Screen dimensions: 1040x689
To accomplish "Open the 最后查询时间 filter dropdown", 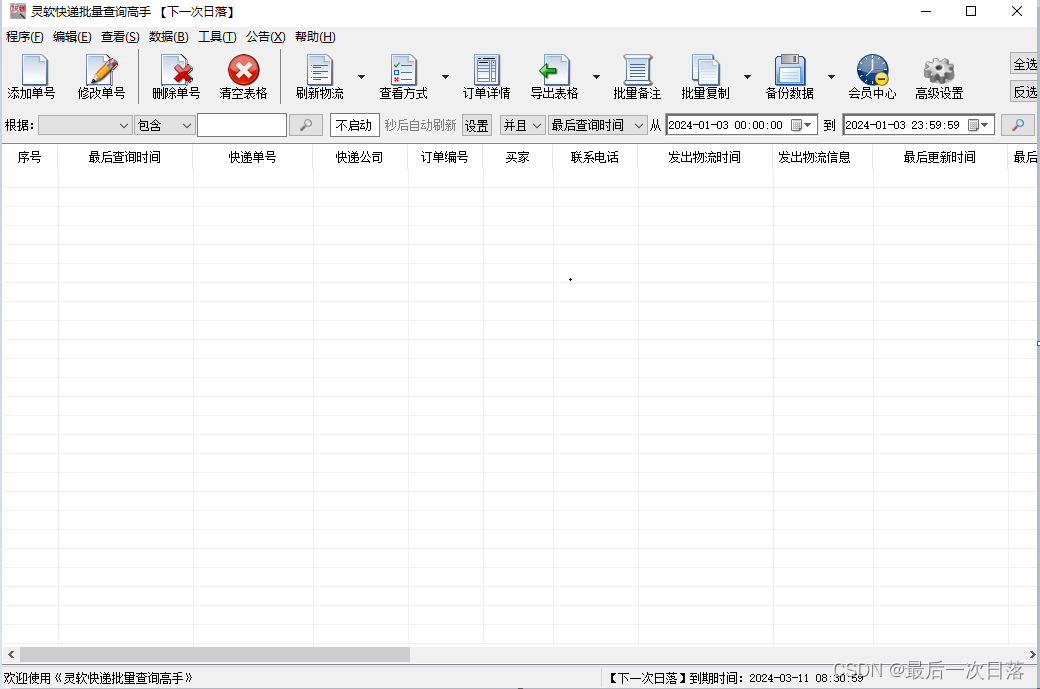I will [x=598, y=125].
